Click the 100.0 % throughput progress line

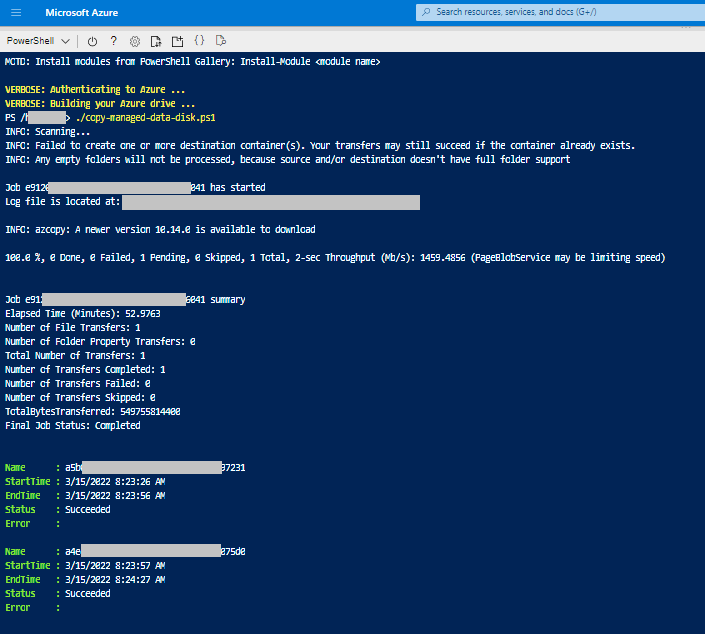(x=335, y=258)
